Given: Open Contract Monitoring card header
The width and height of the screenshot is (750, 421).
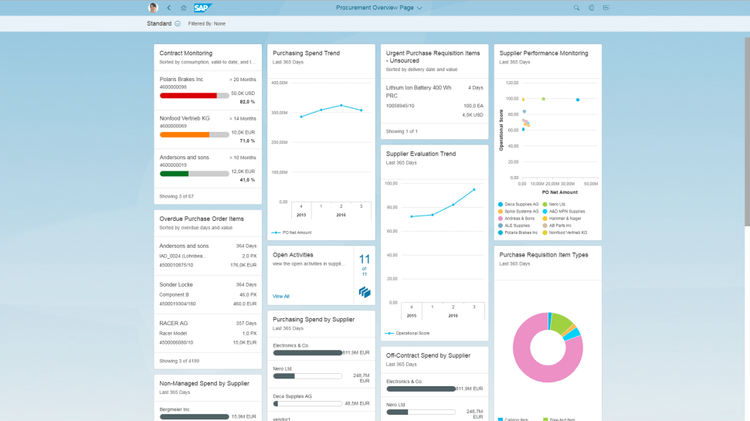Looking at the screenshot, I should [185, 53].
